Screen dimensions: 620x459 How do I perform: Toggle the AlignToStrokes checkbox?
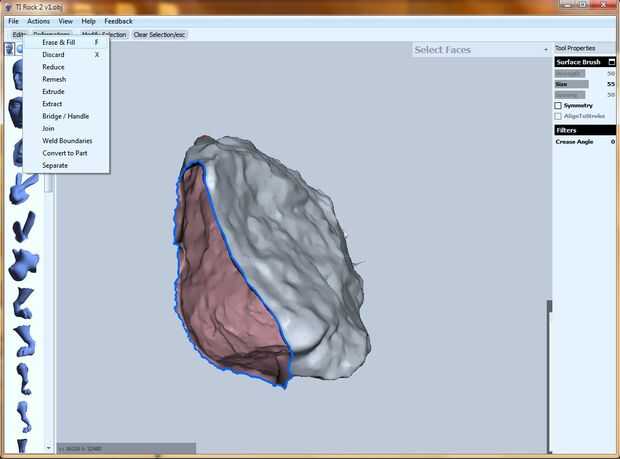558,116
